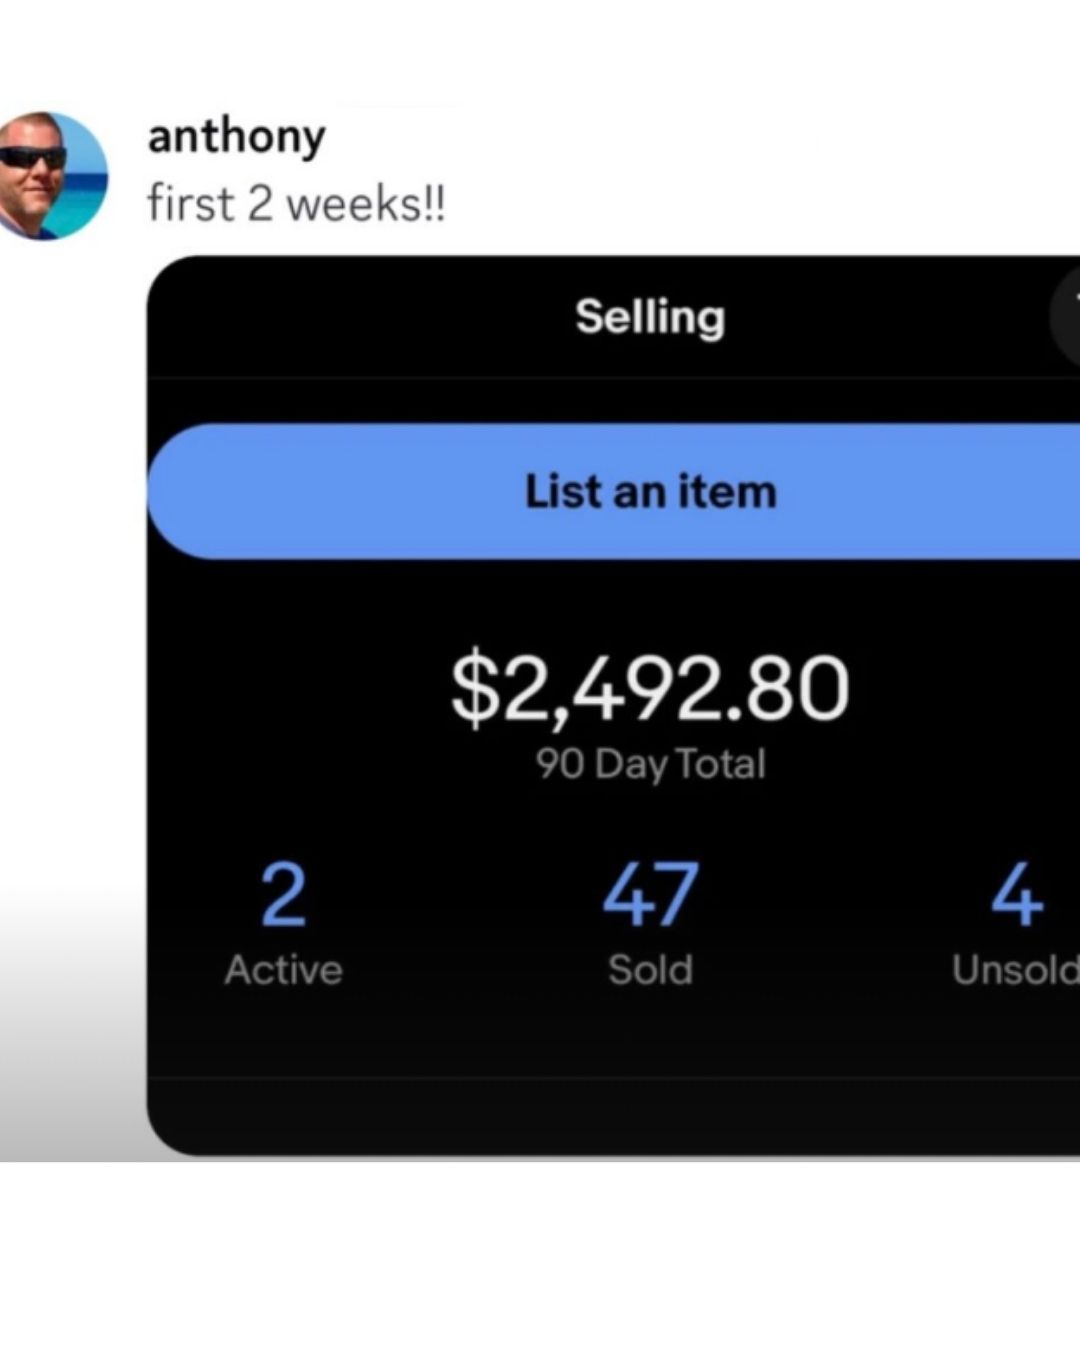Click the dollar sign in the sales total

click(x=474, y=687)
